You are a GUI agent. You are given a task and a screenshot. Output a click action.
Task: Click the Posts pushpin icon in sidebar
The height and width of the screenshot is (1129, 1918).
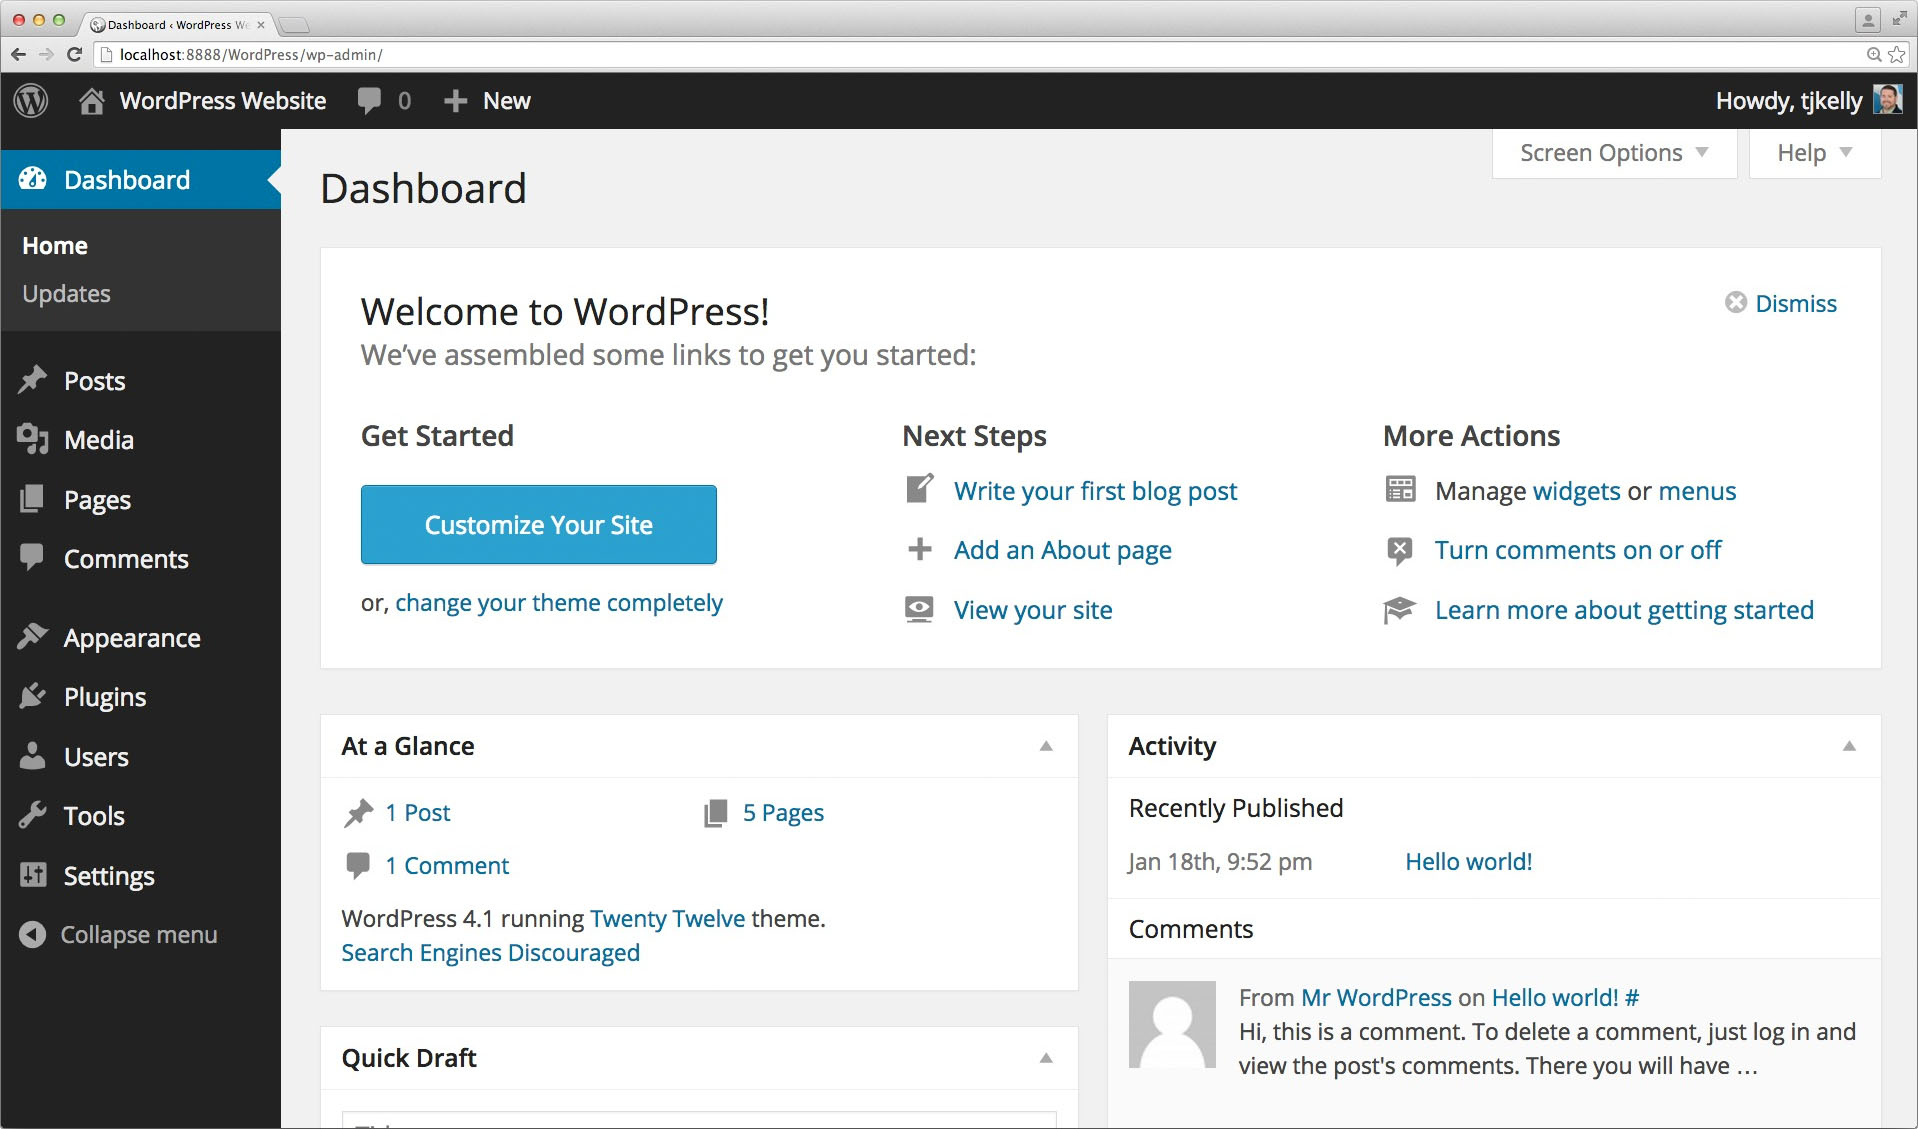click(x=33, y=380)
